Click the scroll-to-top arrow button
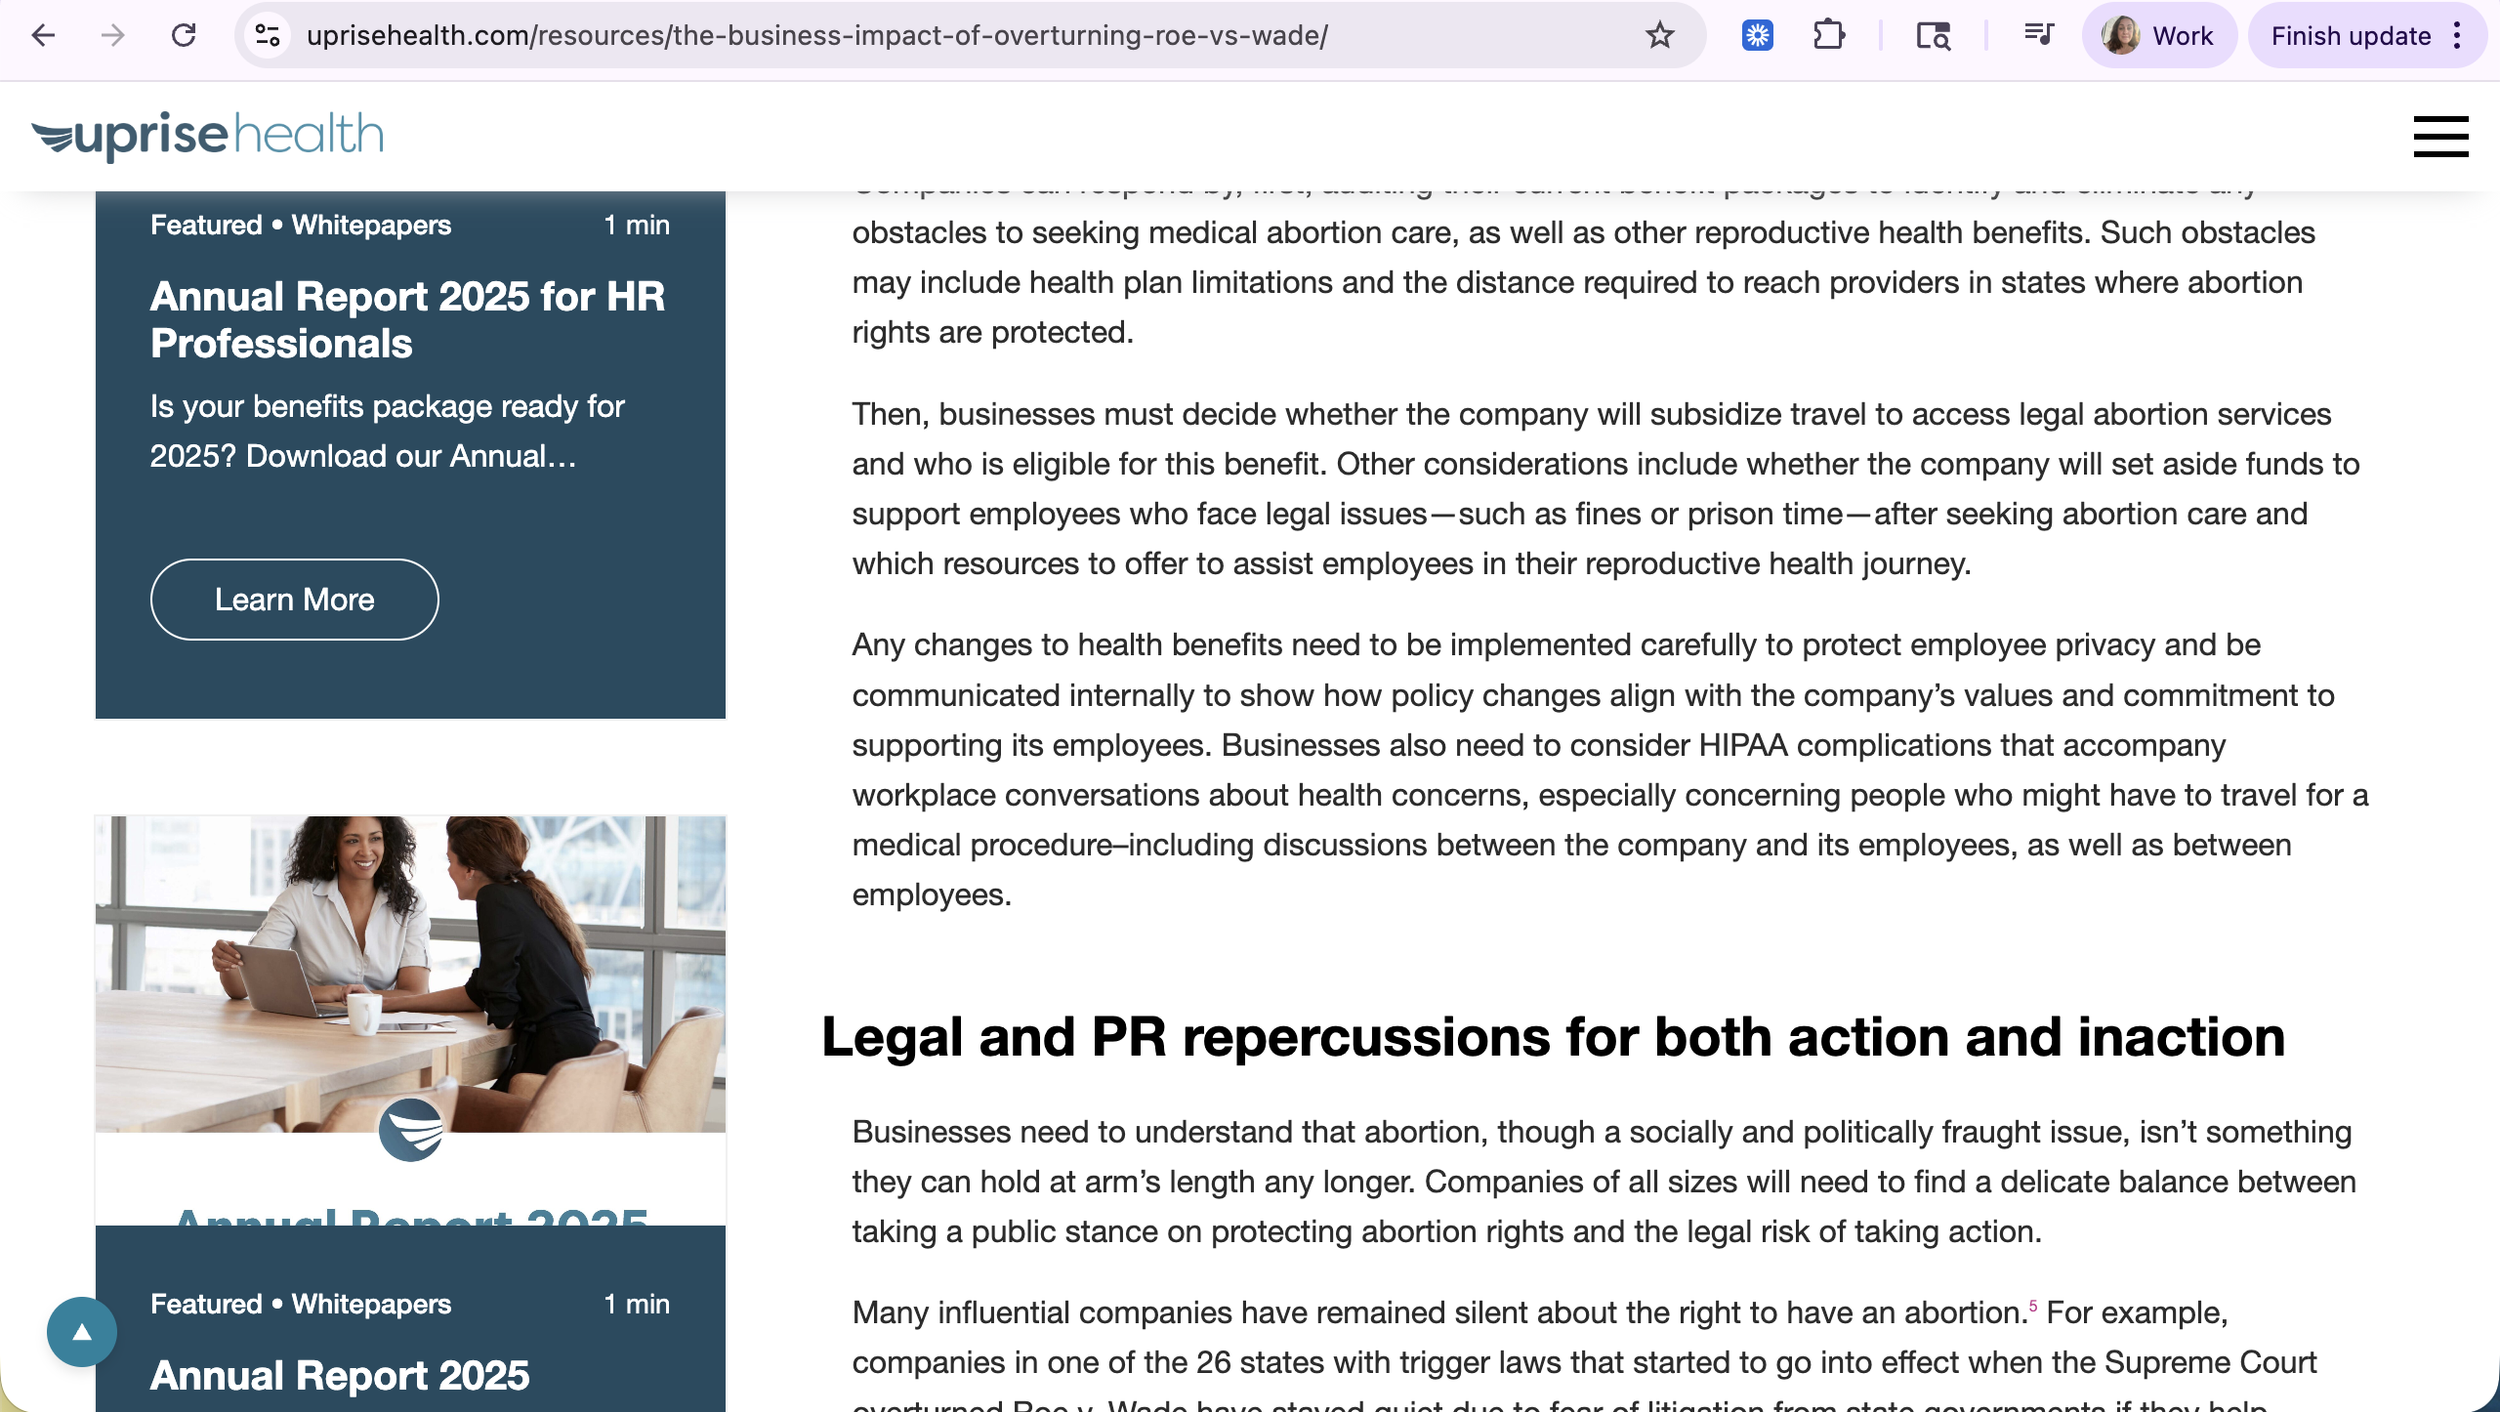This screenshot has width=2500, height=1412. pyautogui.click(x=82, y=1331)
